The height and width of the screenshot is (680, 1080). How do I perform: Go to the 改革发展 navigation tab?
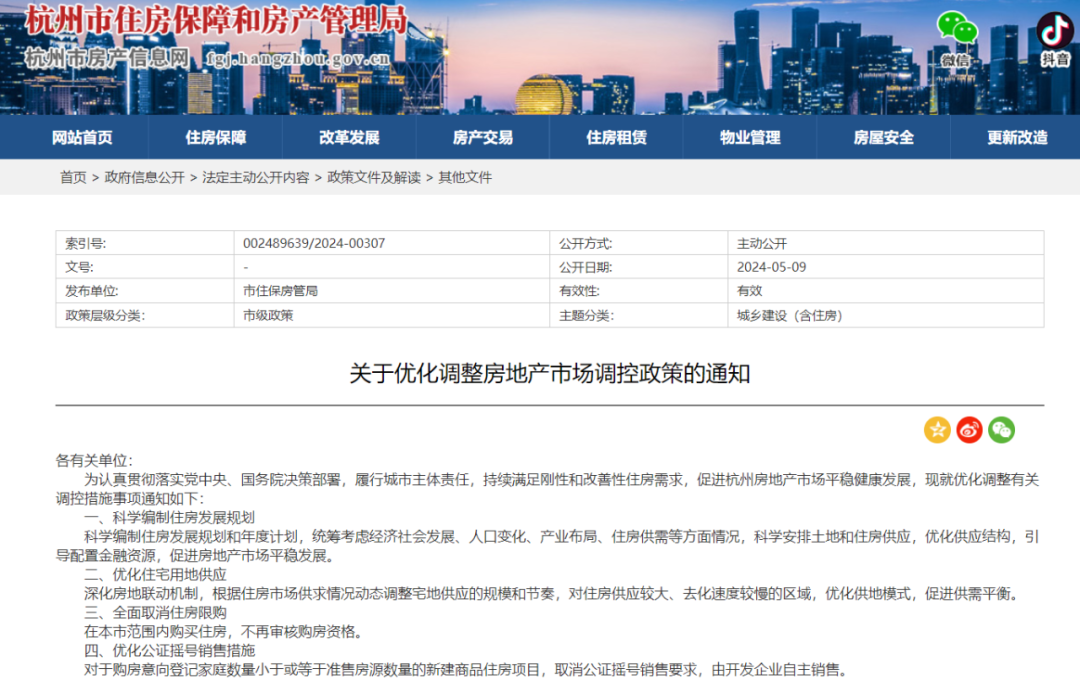click(x=349, y=138)
